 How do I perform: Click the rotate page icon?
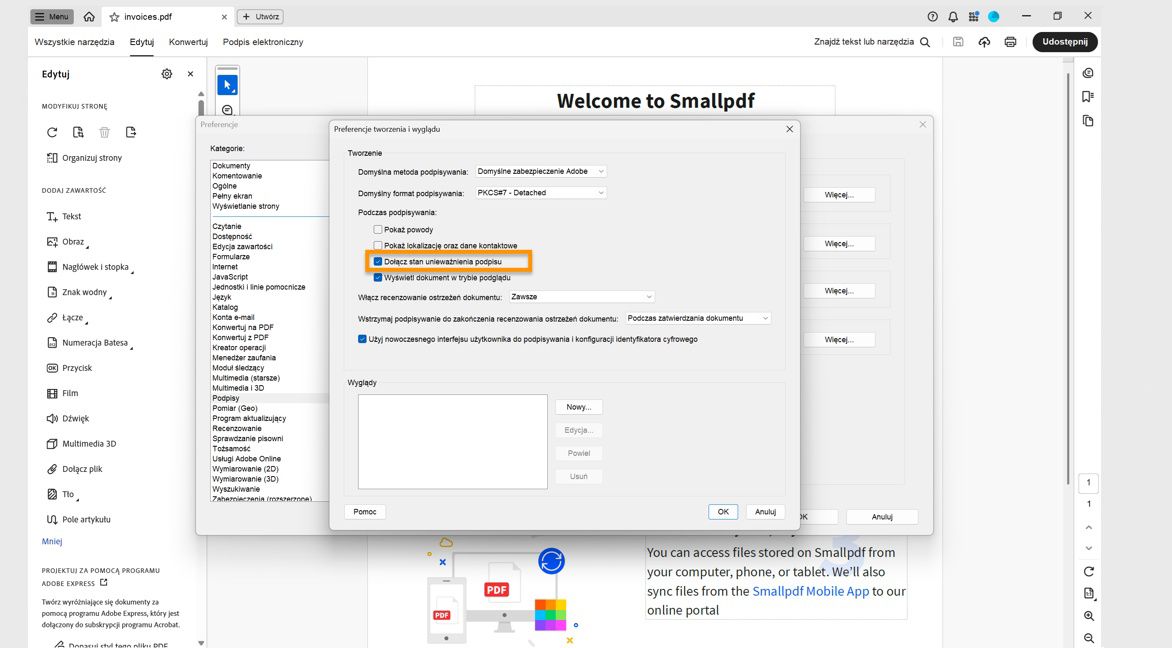[52, 132]
